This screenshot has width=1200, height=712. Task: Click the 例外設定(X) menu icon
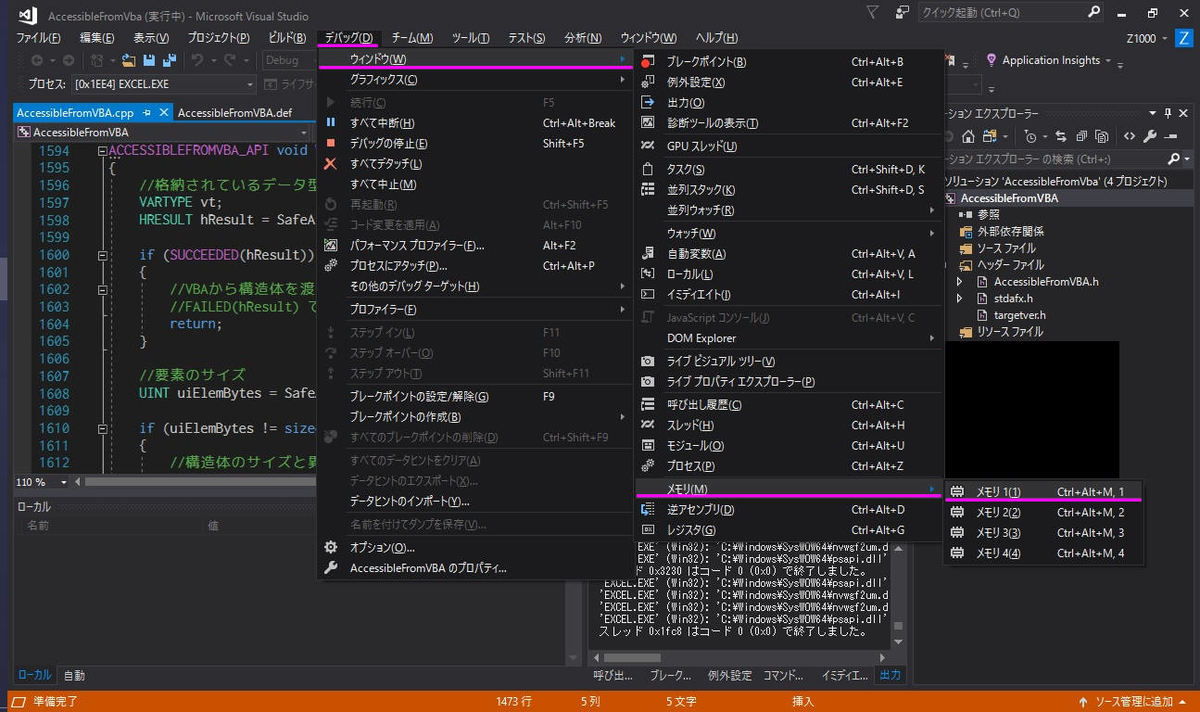pos(647,82)
